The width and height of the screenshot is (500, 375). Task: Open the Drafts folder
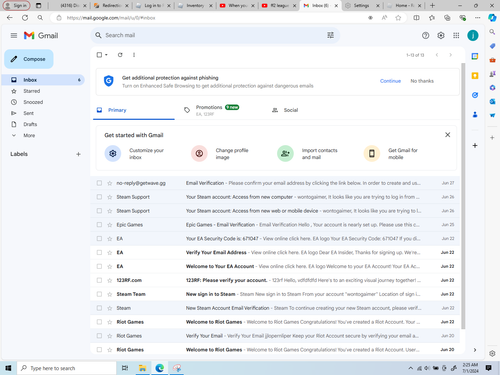tap(43, 124)
